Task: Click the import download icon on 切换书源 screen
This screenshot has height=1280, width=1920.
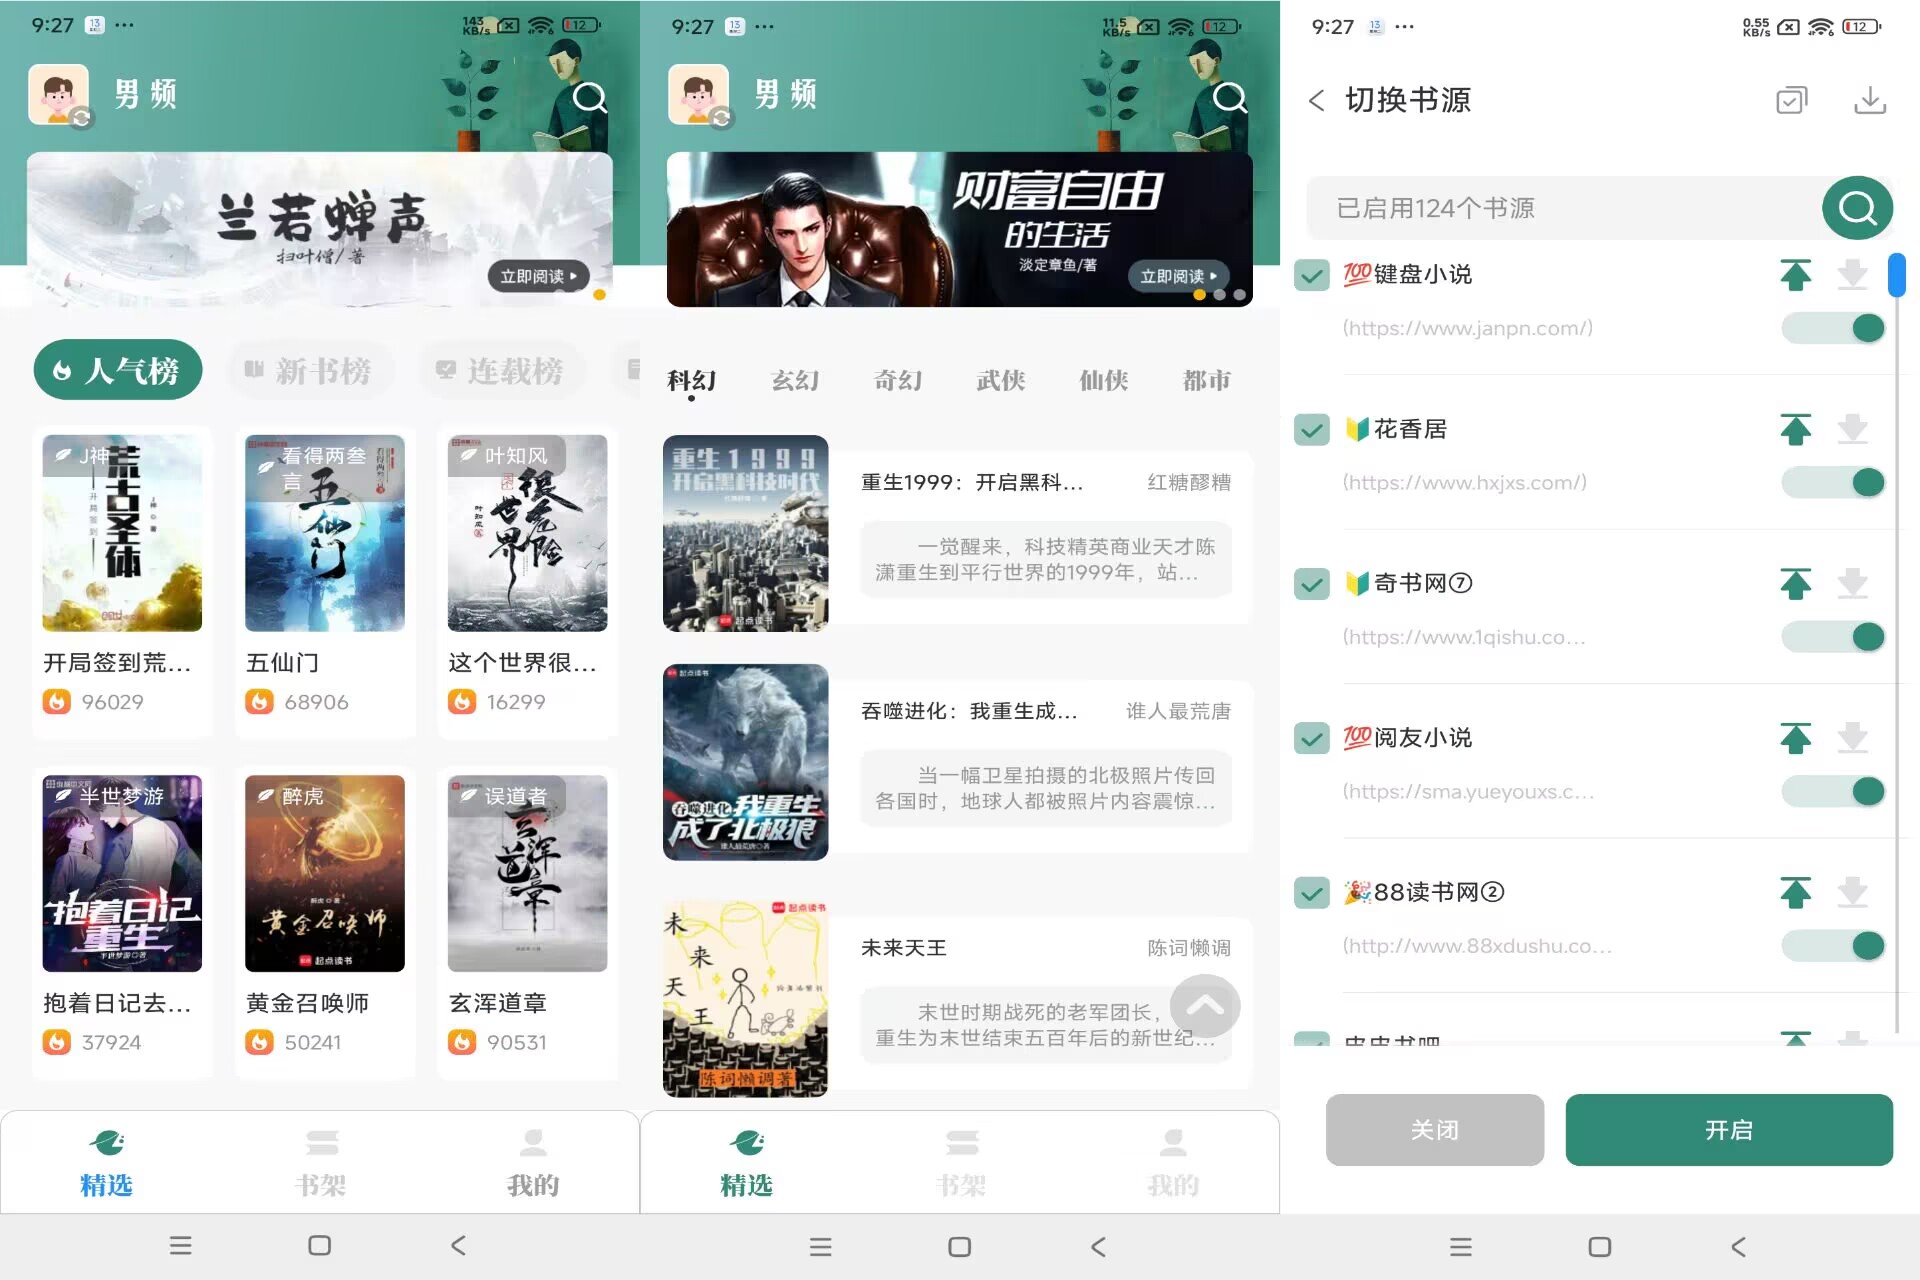Action: pos(1868,100)
